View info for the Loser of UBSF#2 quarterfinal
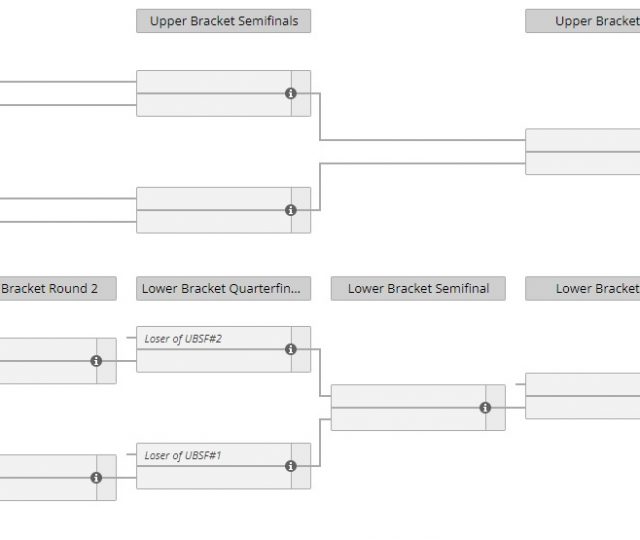640x540 pixels. (291, 350)
